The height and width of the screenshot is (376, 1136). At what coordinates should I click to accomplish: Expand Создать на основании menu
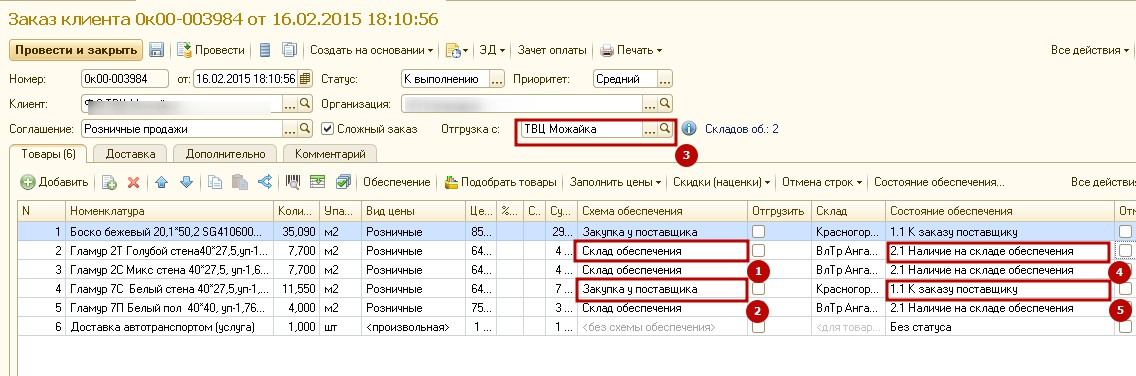point(372,50)
